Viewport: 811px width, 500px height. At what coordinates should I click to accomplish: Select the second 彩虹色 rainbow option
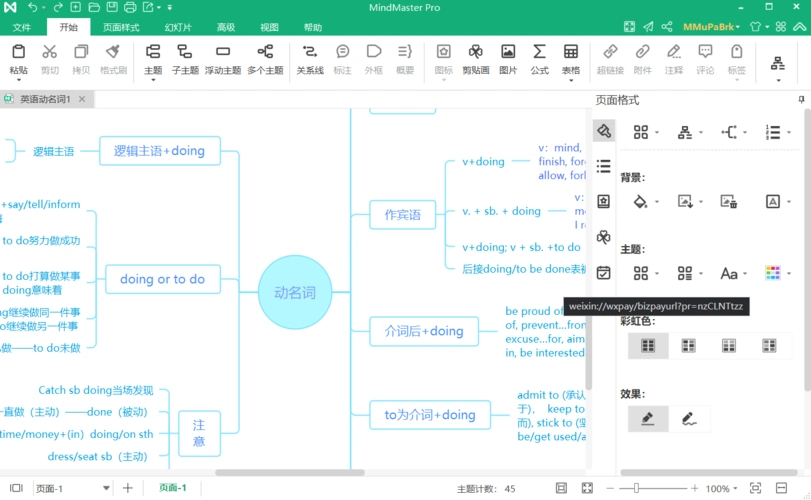[x=688, y=346]
